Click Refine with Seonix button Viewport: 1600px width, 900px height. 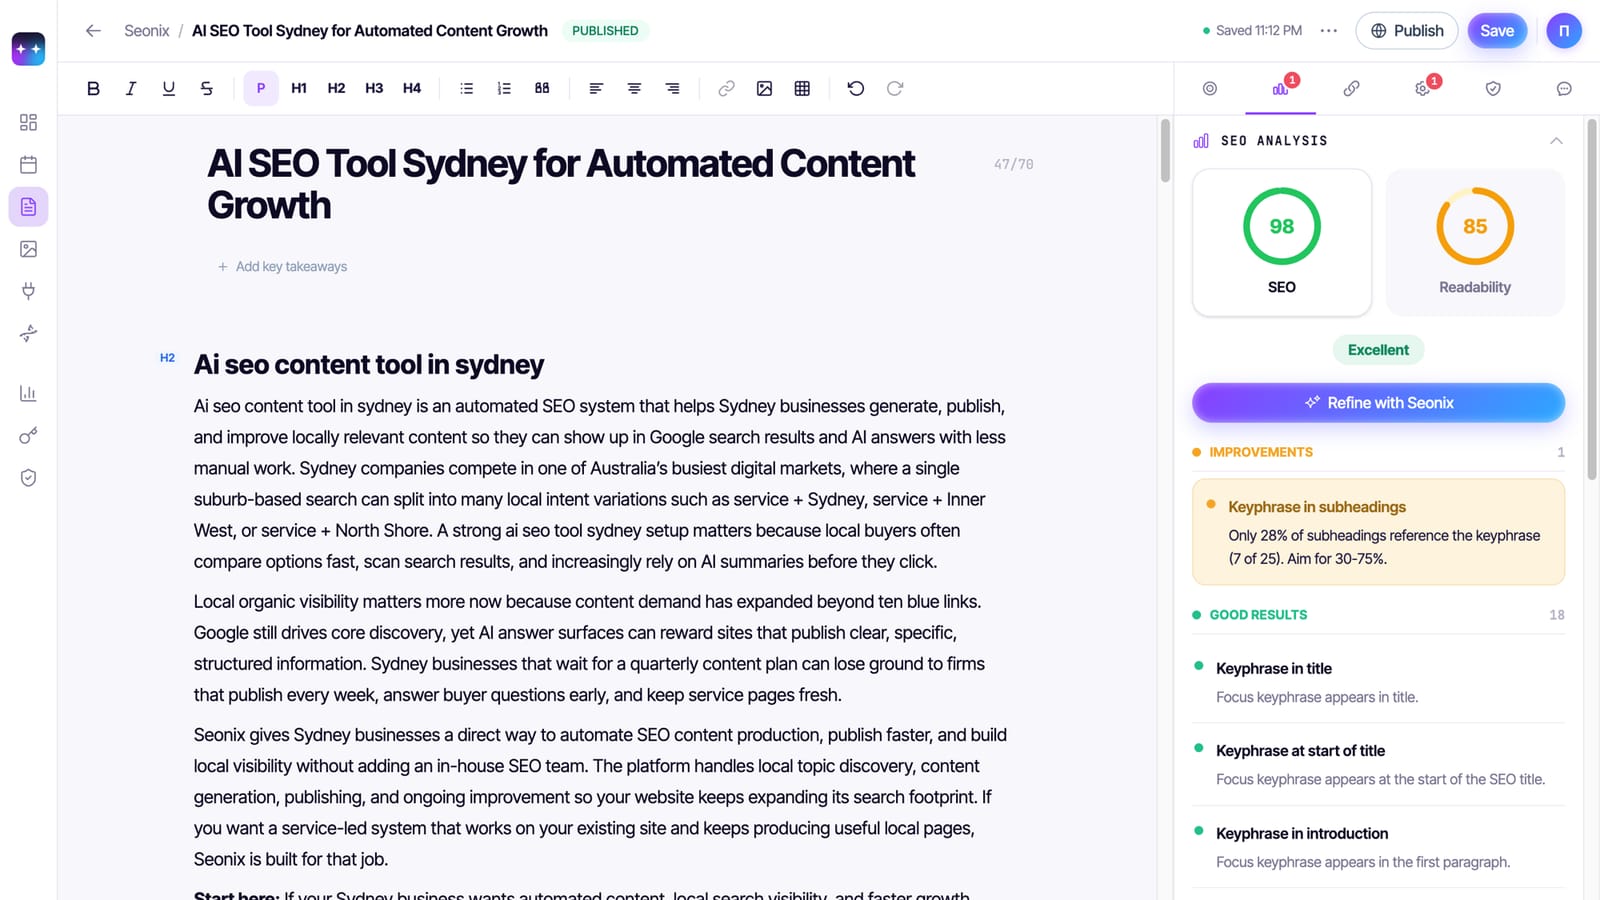pyautogui.click(x=1378, y=403)
